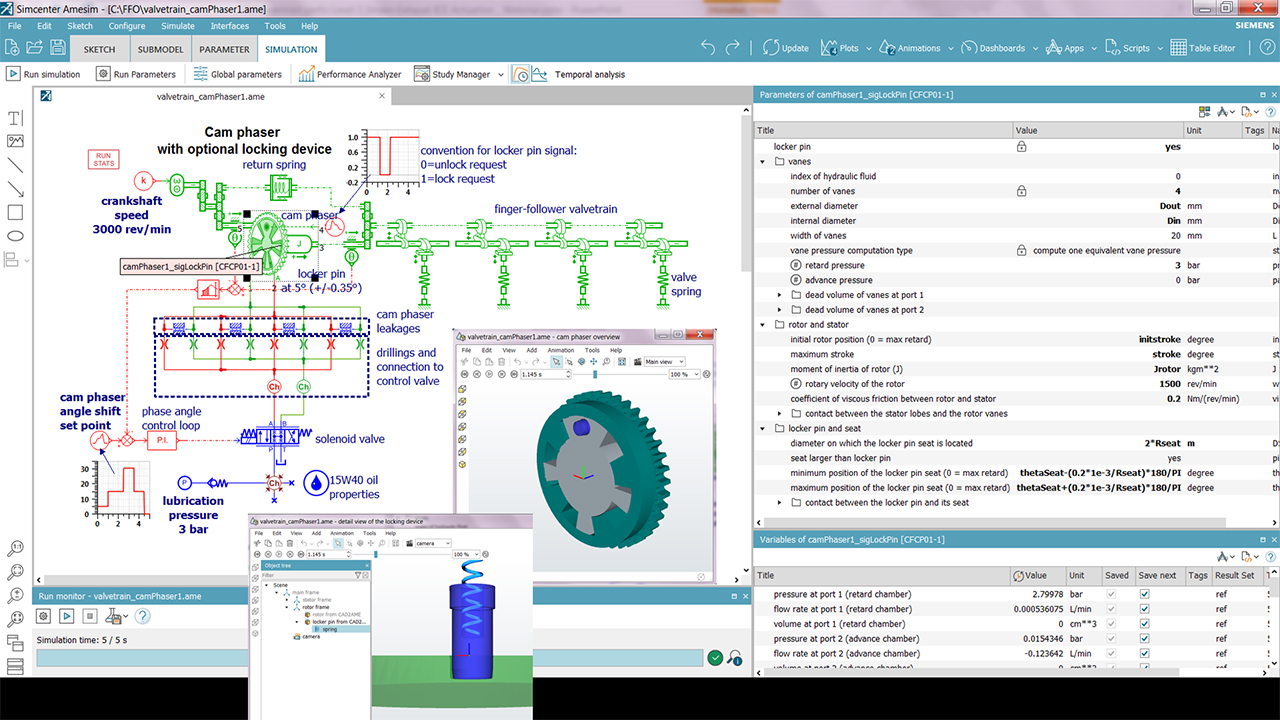Image resolution: width=1280 pixels, height=720 pixels.
Task: Expand dead volume of vanes at port 2
Action: tap(781, 310)
